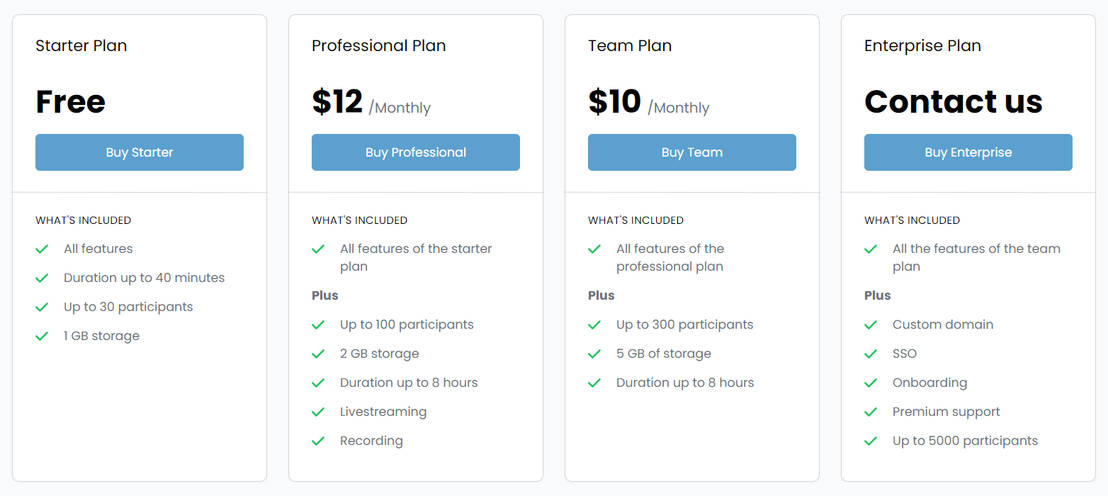Click checkmark beside Up to 100 participants
1108x496 pixels.
(318, 325)
